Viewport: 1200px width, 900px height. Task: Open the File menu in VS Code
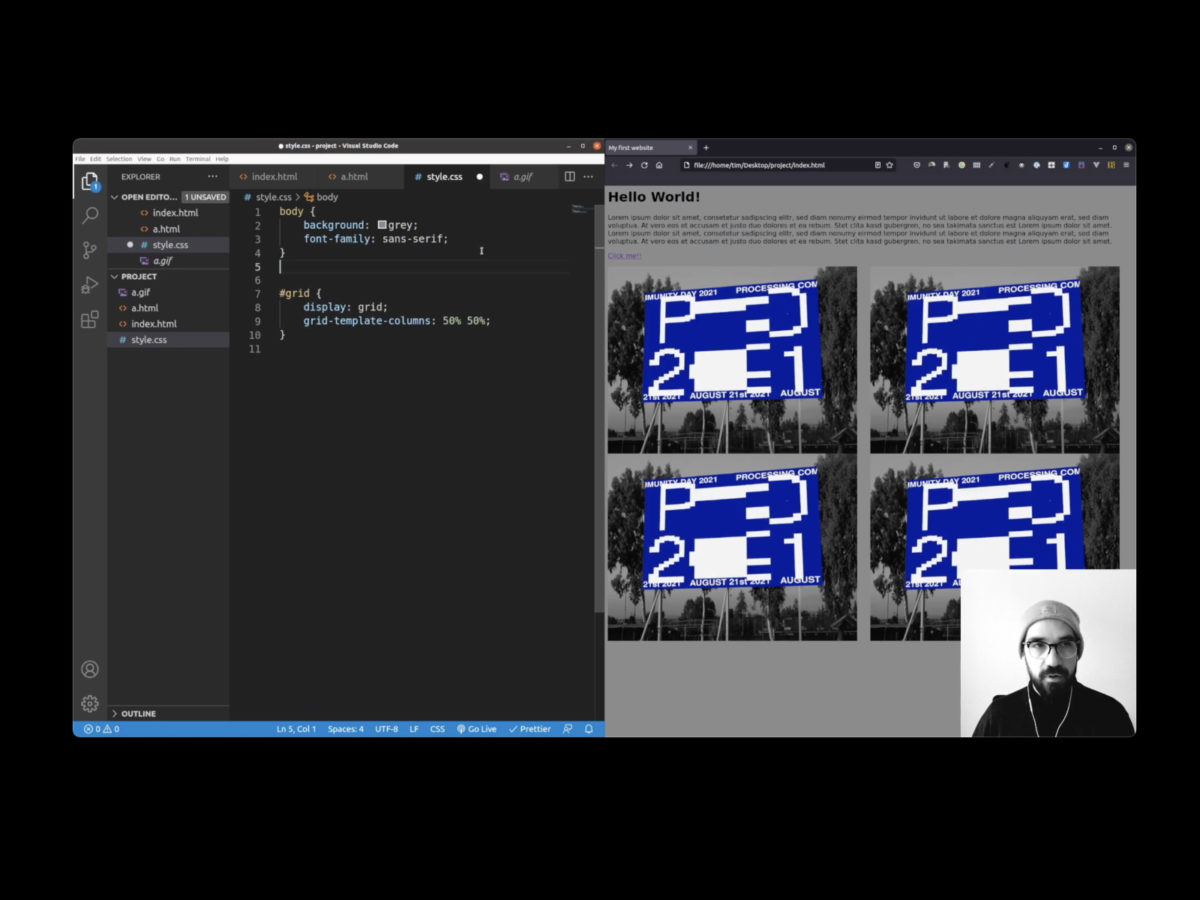tap(80, 159)
